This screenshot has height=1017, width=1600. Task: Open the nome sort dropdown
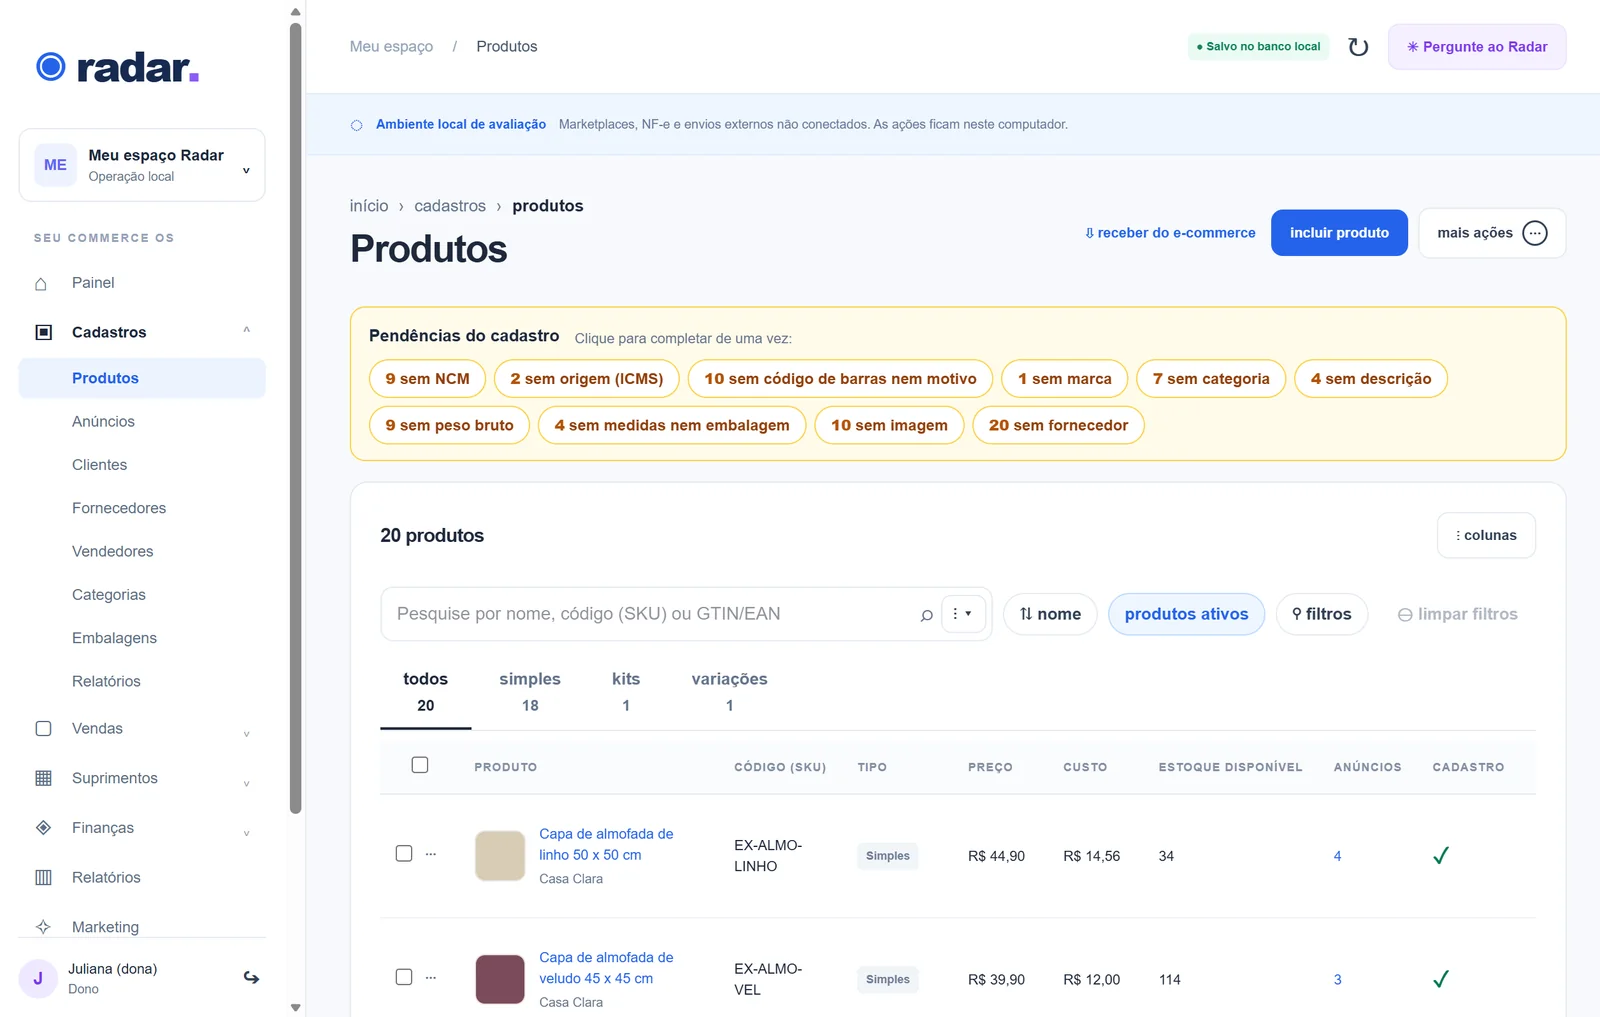[x=1050, y=614]
